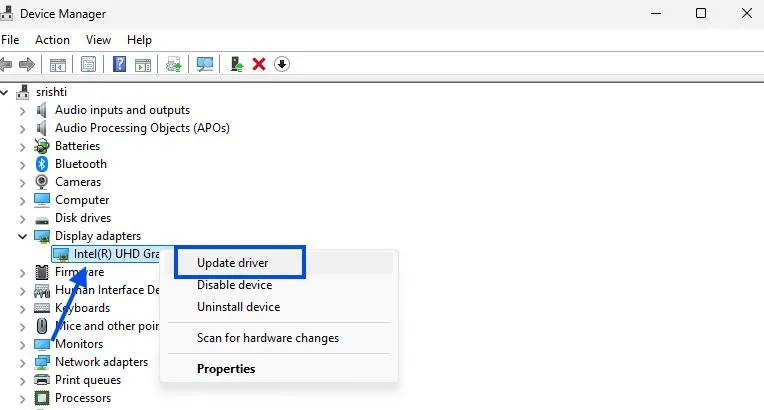This screenshot has height=410, width=764.
Task: Click the Computer monitor icon
Action: [x=42, y=200]
